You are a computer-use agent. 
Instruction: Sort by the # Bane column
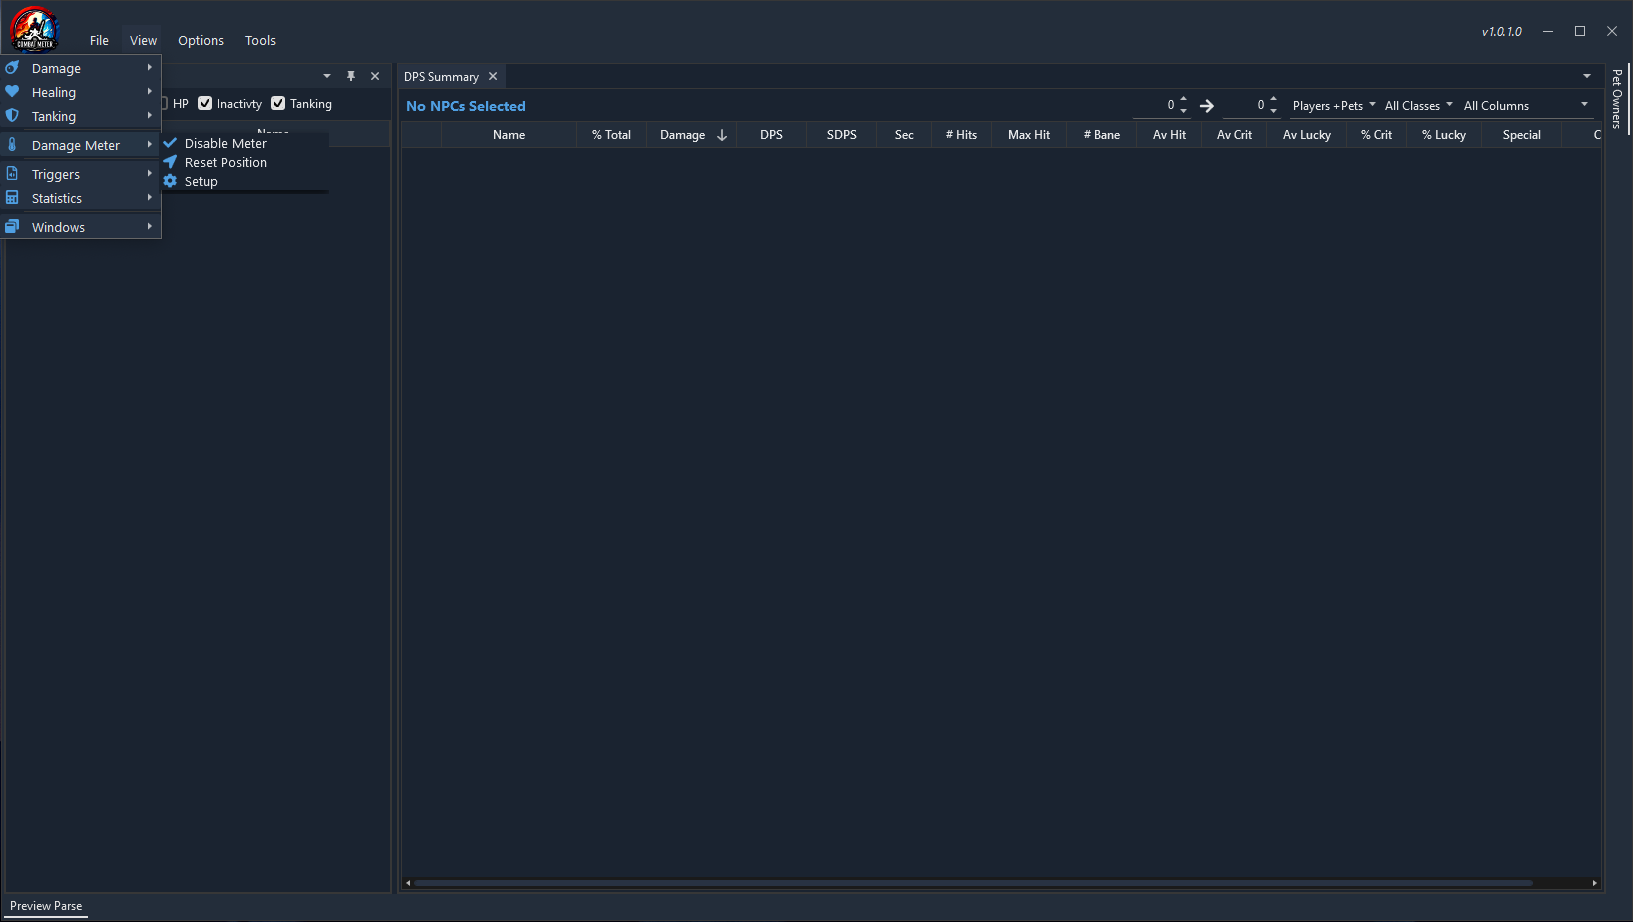tap(1102, 135)
